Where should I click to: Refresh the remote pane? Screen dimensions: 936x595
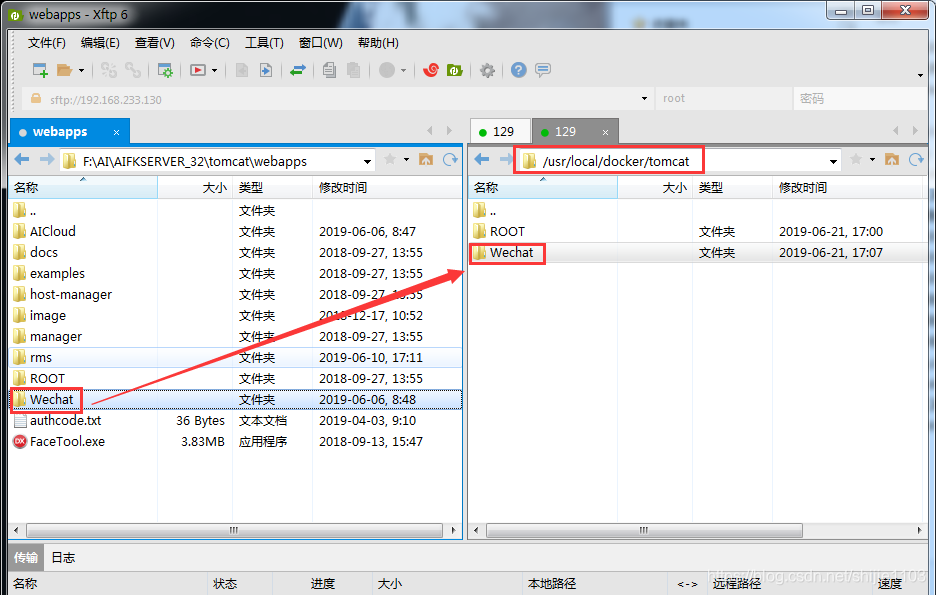[x=916, y=159]
